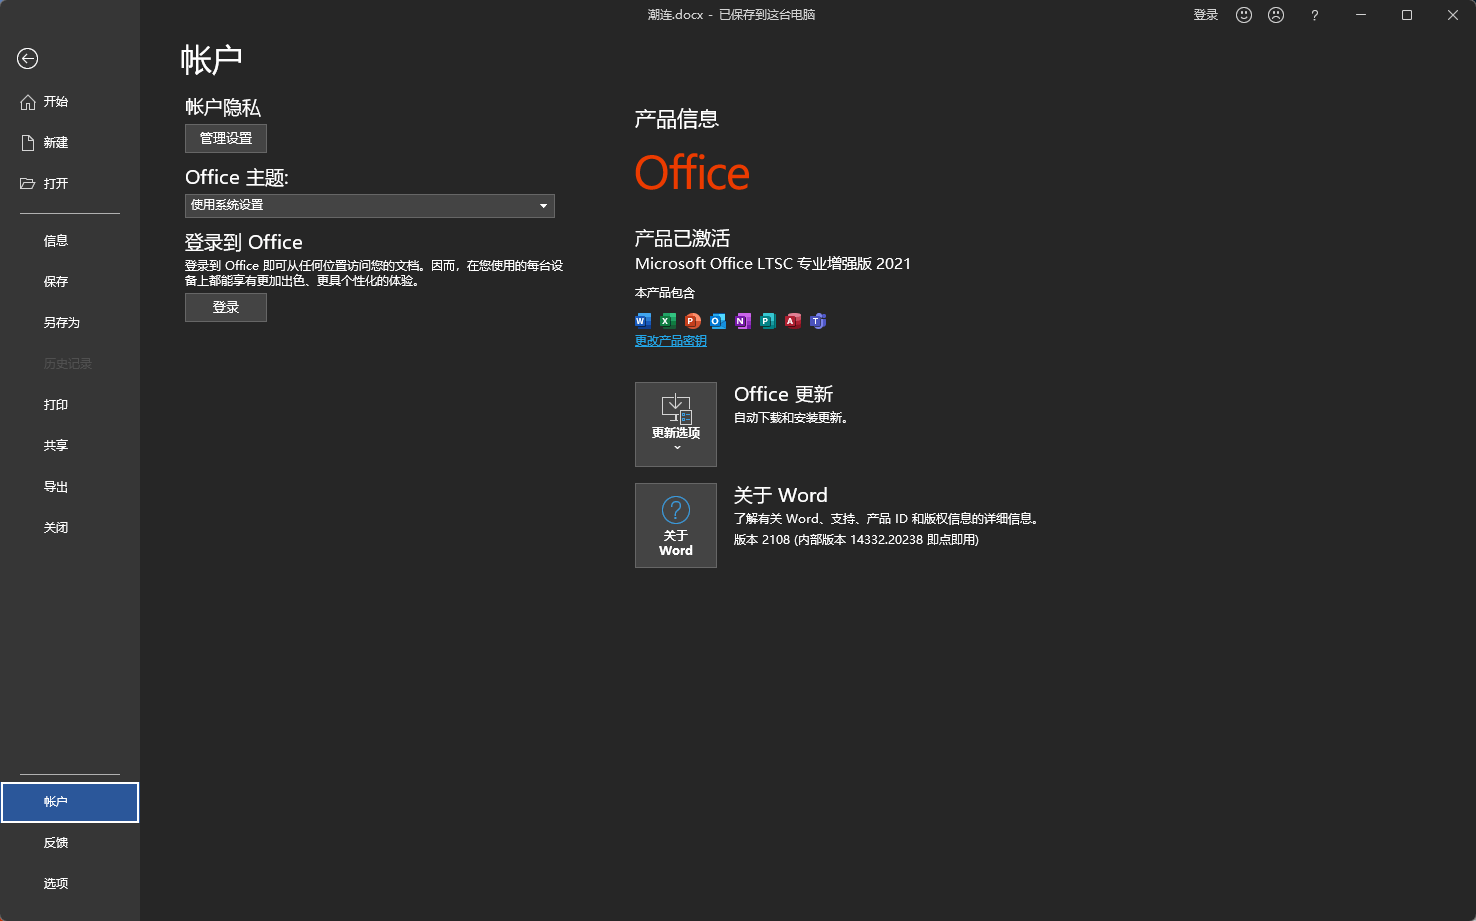Select the PowerPoint product icon

tap(692, 321)
